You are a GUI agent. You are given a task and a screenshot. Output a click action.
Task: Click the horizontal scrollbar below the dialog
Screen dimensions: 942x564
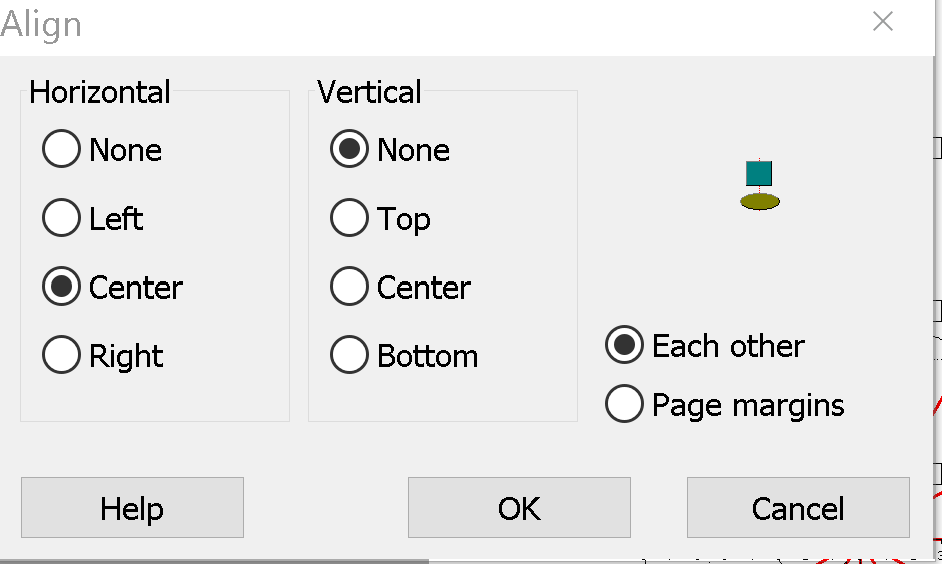(214, 561)
